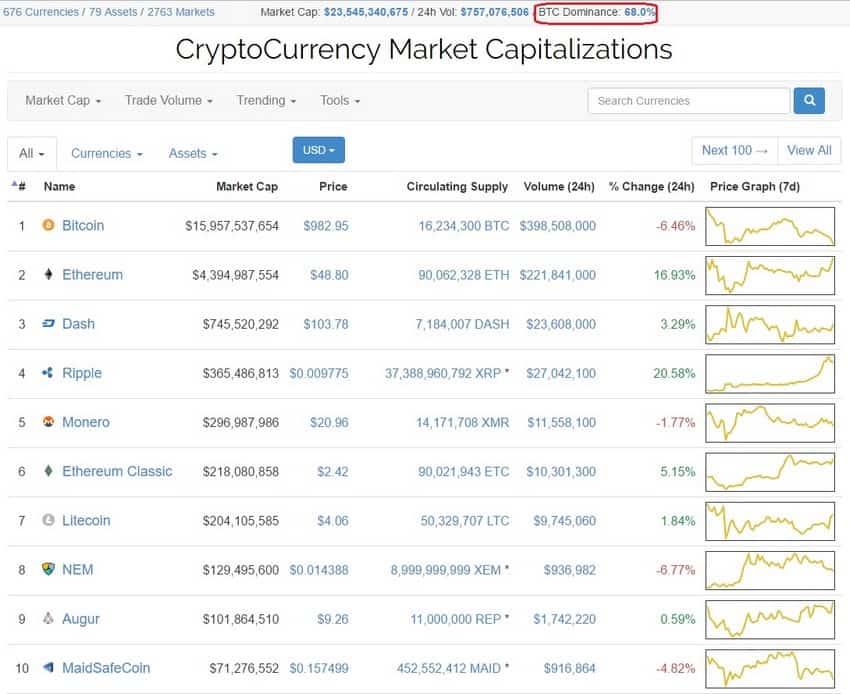This screenshot has width=850, height=694.
Task: Click the Litecoin coin icon
Action: click(50, 520)
